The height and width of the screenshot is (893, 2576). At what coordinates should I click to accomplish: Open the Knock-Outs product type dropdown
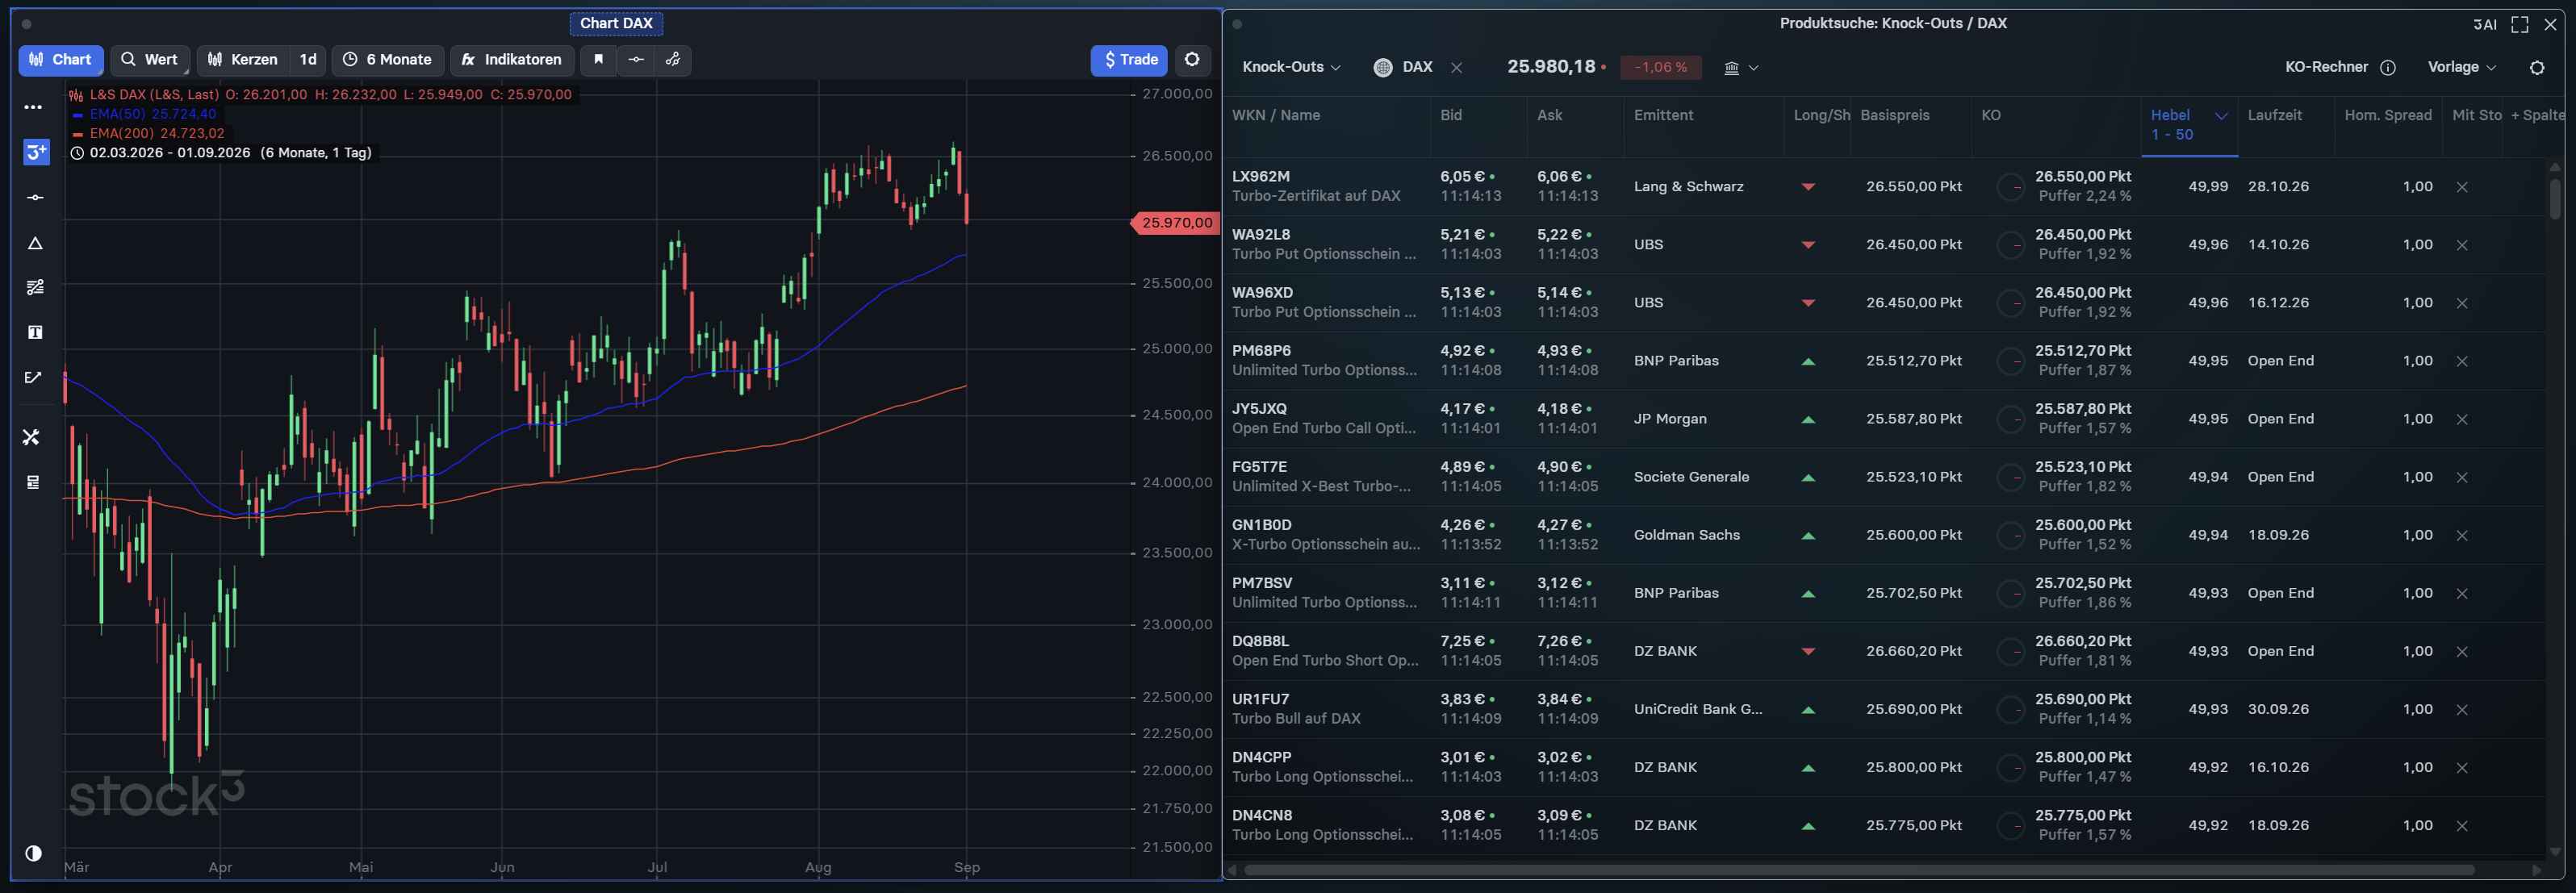pyautogui.click(x=1291, y=67)
